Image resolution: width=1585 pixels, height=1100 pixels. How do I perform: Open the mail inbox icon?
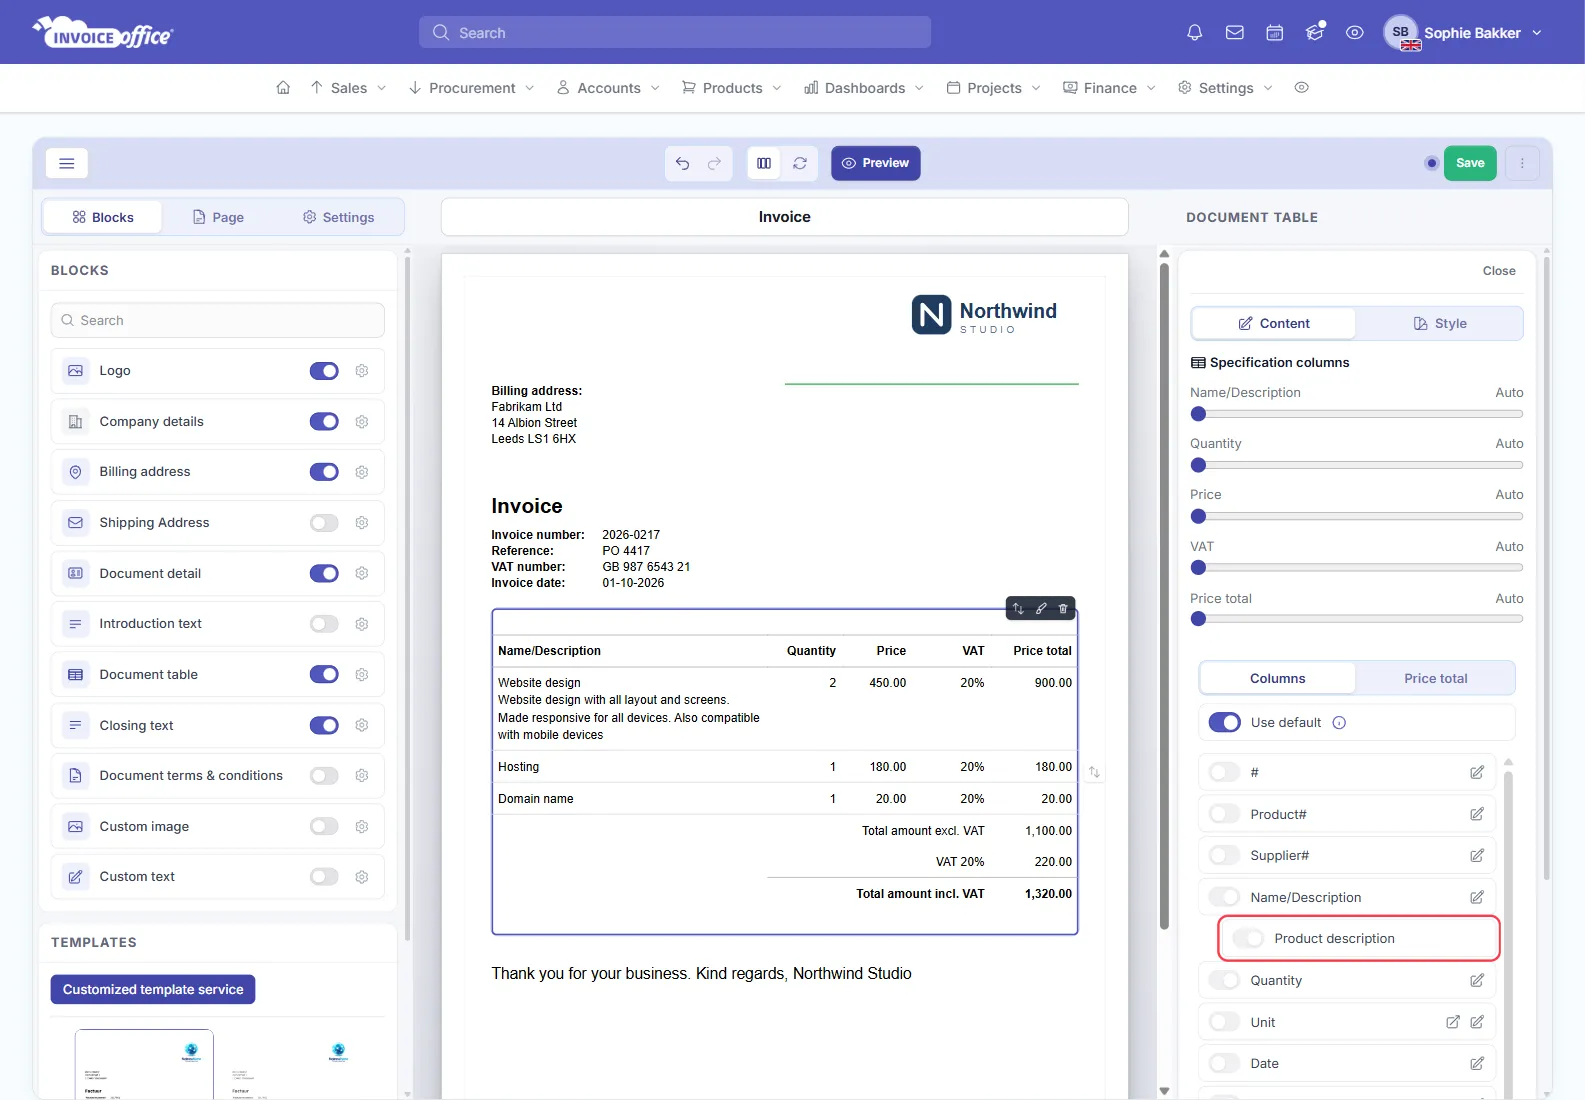point(1235,33)
